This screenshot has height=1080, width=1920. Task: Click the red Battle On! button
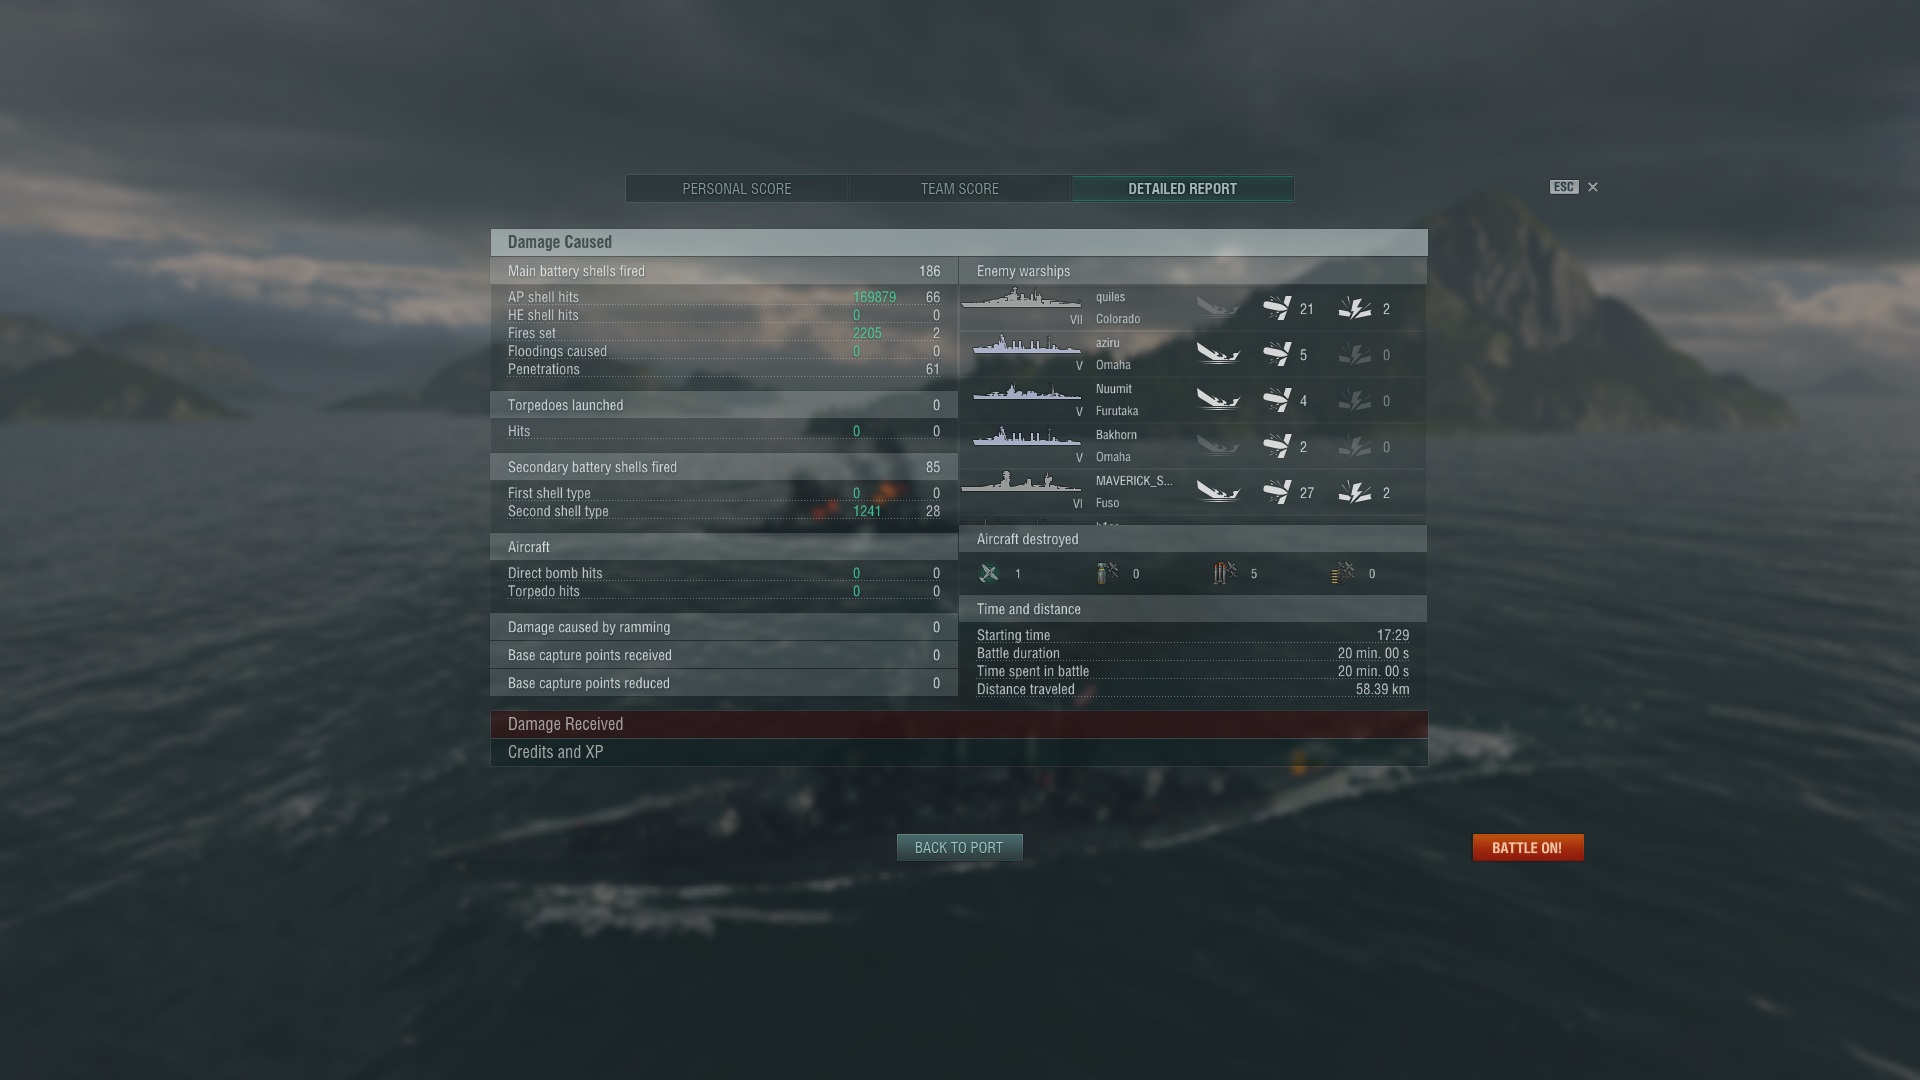tap(1528, 848)
